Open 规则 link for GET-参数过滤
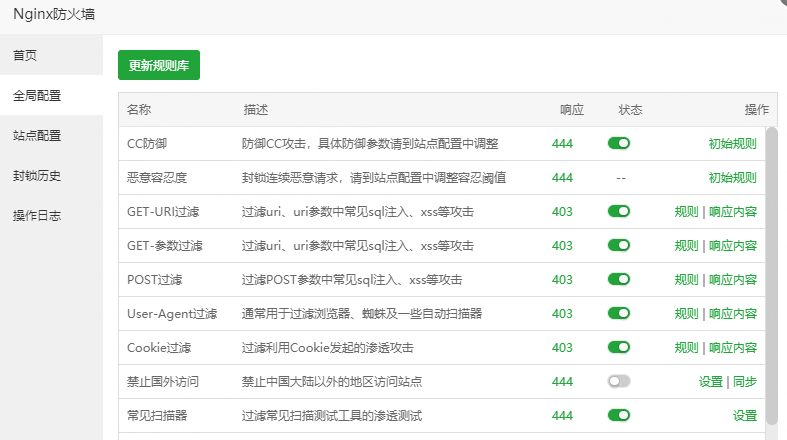Image resolution: width=787 pixels, height=440 pixels. click(686, 246)
